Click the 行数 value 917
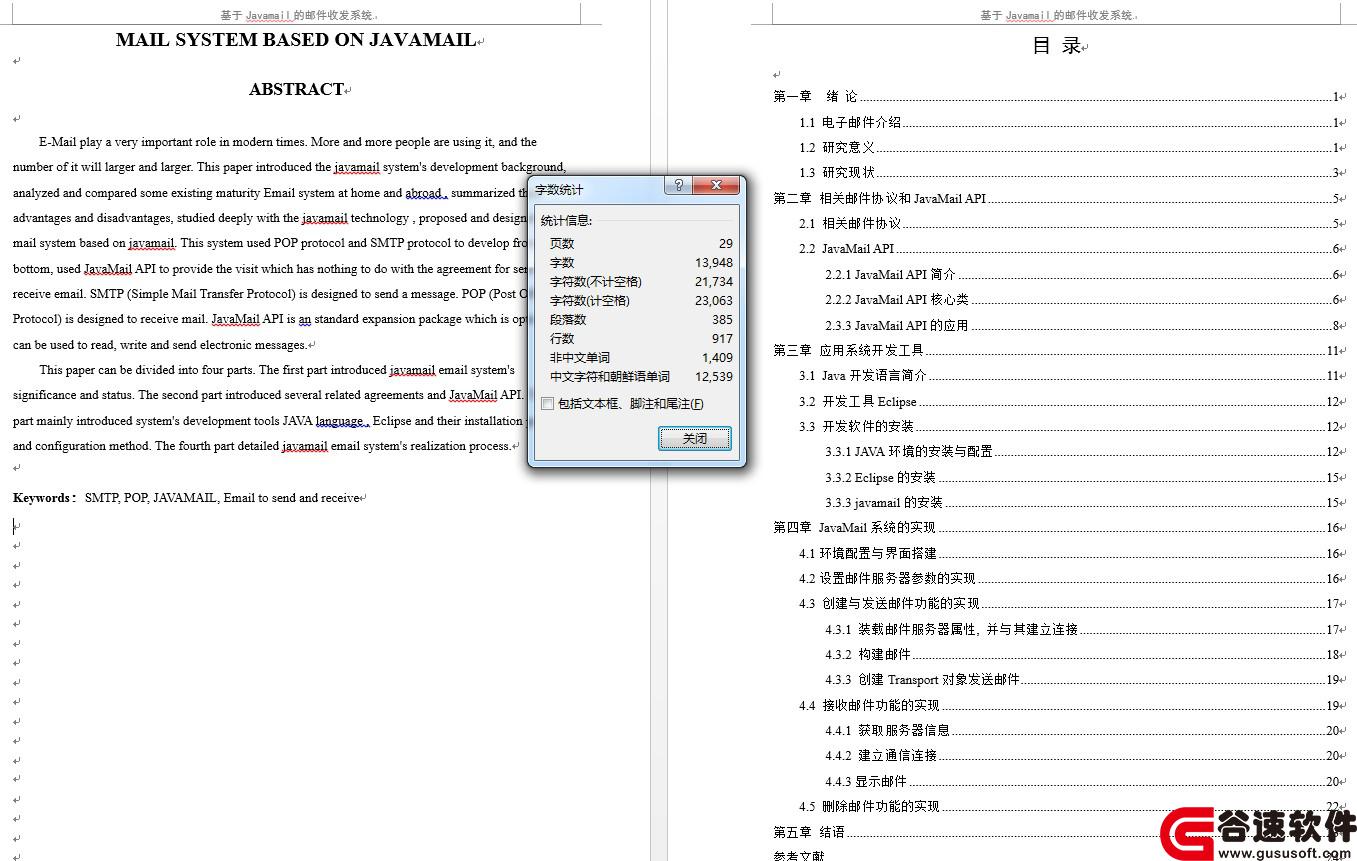 [722, 338]
